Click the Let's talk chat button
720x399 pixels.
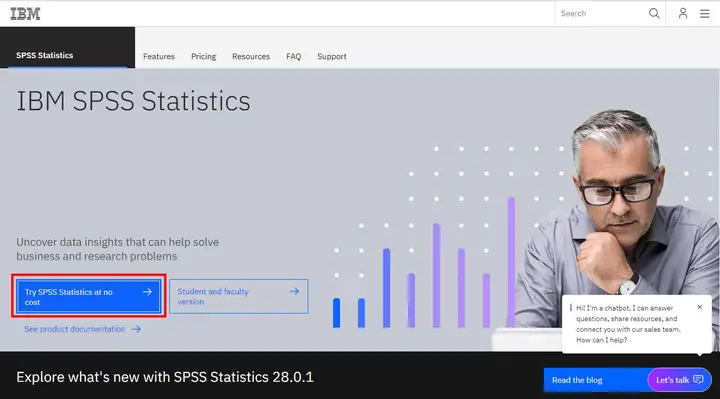(680, 380)
